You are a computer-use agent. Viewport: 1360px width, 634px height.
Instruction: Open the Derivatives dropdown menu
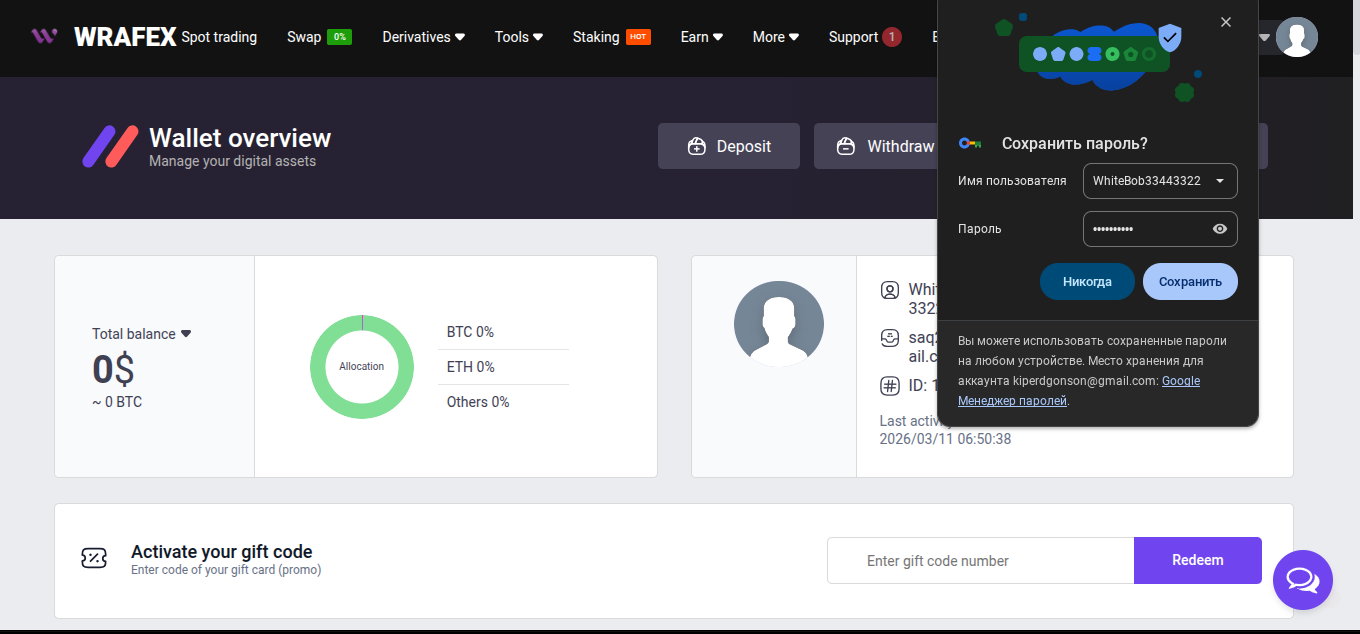click(x=423, y=37)
